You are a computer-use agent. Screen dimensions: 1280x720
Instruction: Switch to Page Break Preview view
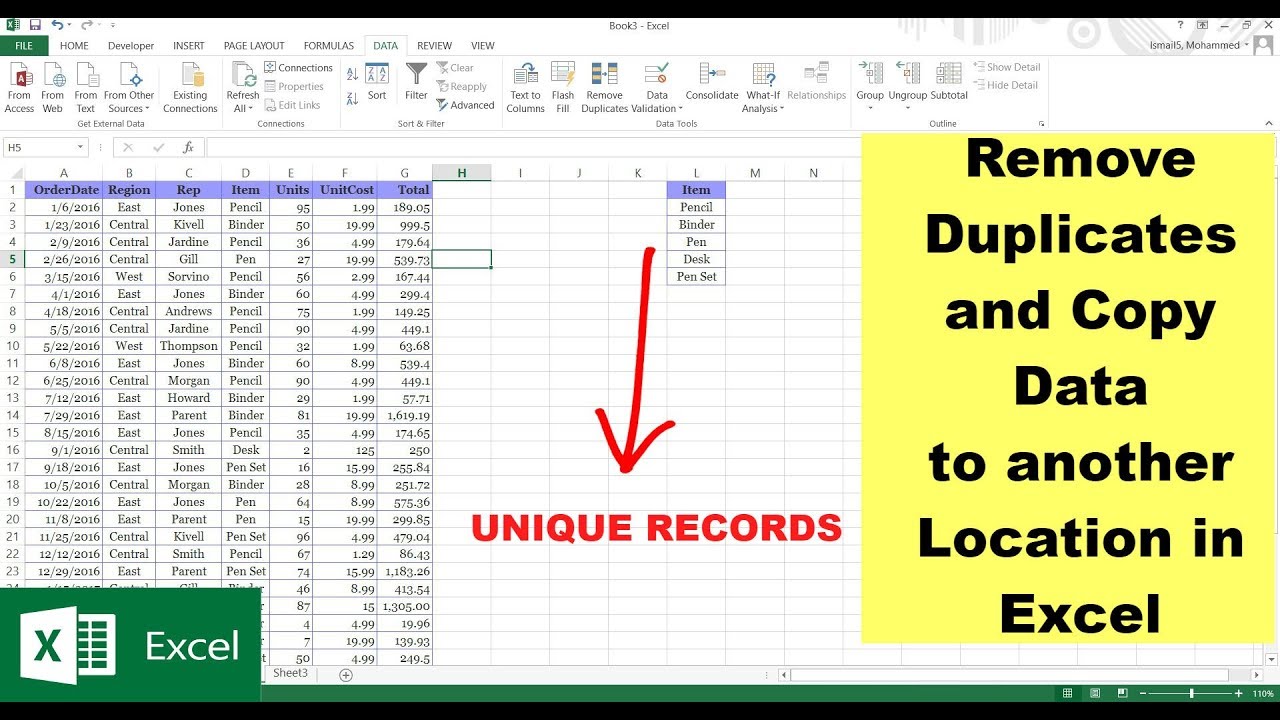point(1125,693)
